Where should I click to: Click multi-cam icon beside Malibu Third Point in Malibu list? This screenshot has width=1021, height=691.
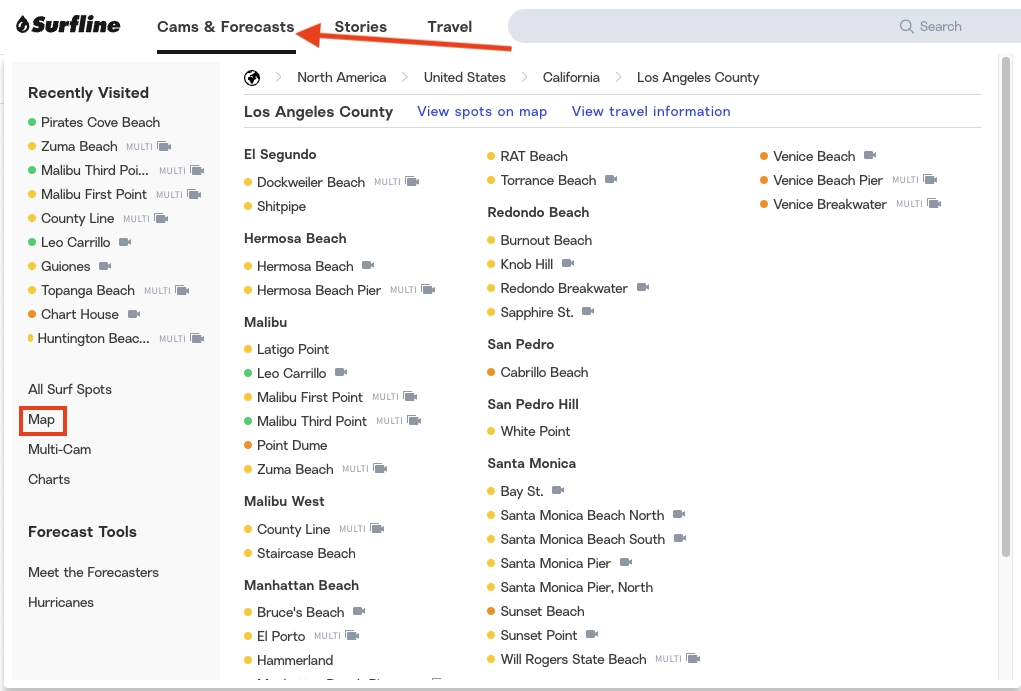(x=414, y=421)
